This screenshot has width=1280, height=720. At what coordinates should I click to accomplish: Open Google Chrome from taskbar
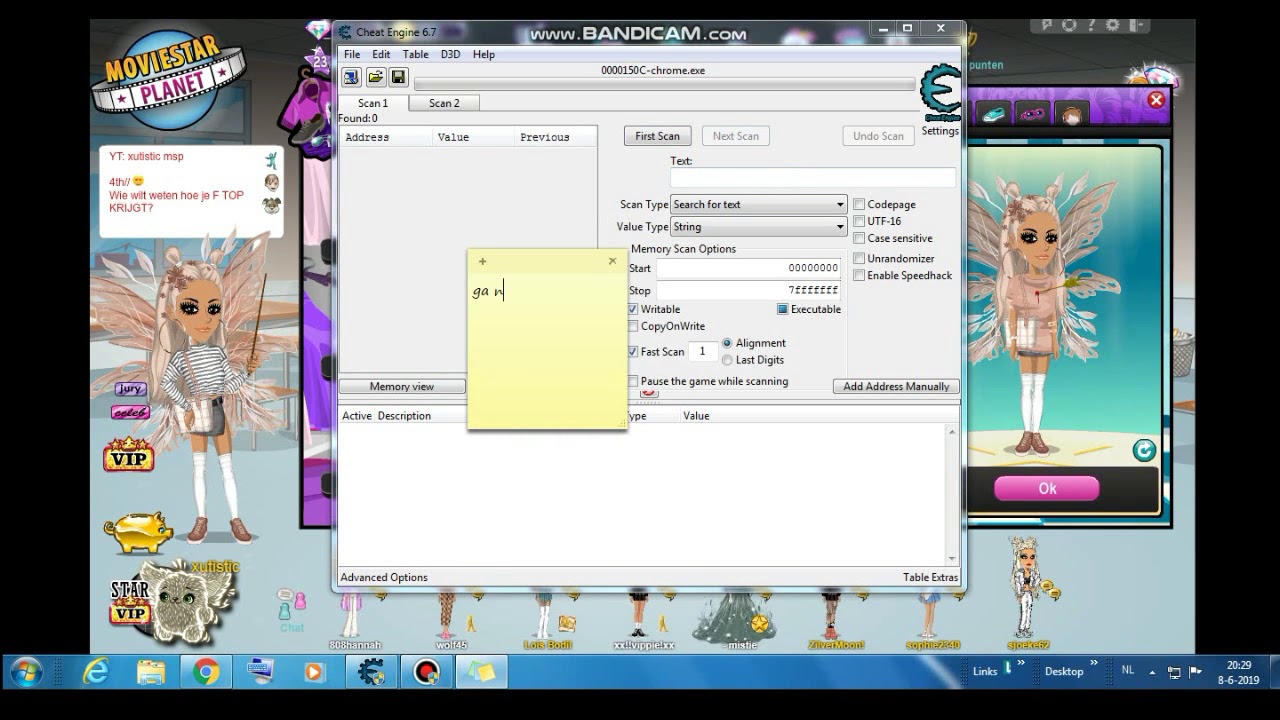206,672
